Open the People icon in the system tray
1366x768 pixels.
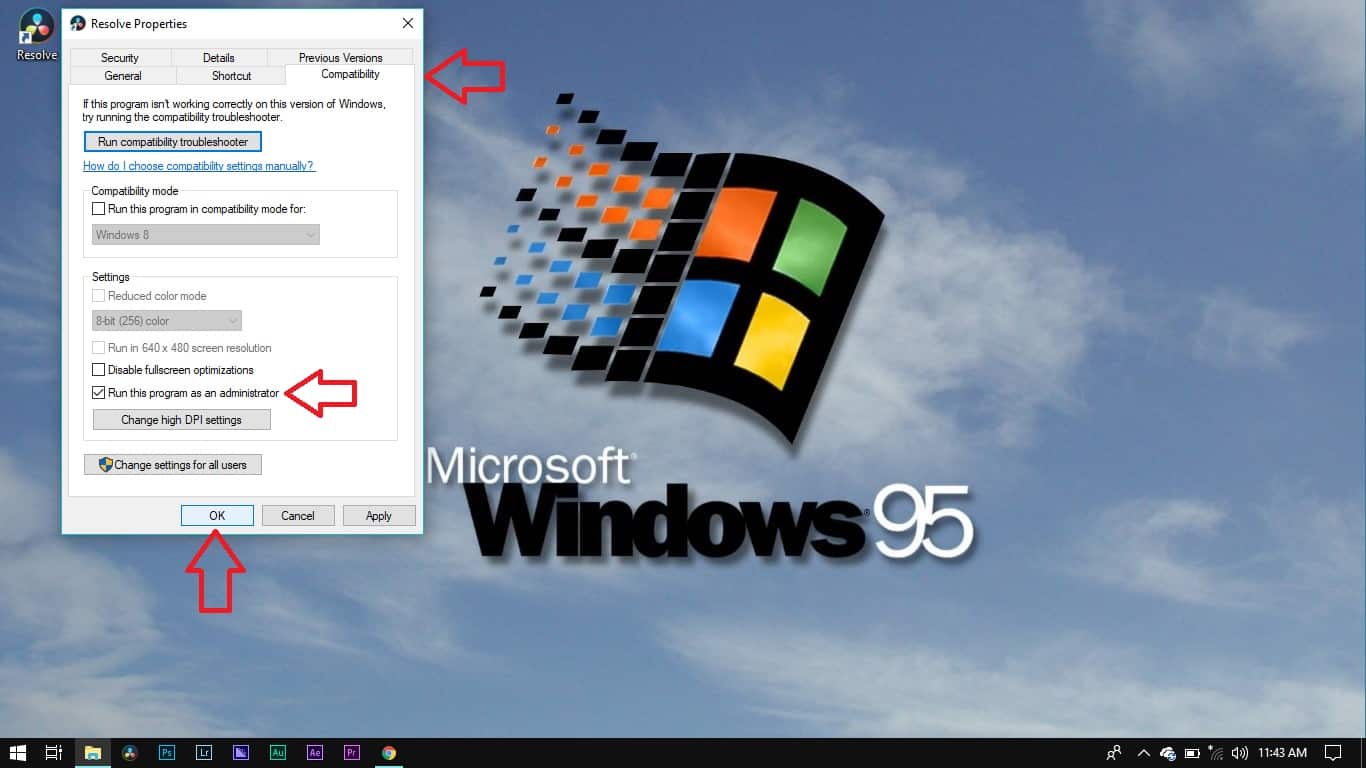[1114, 753]
